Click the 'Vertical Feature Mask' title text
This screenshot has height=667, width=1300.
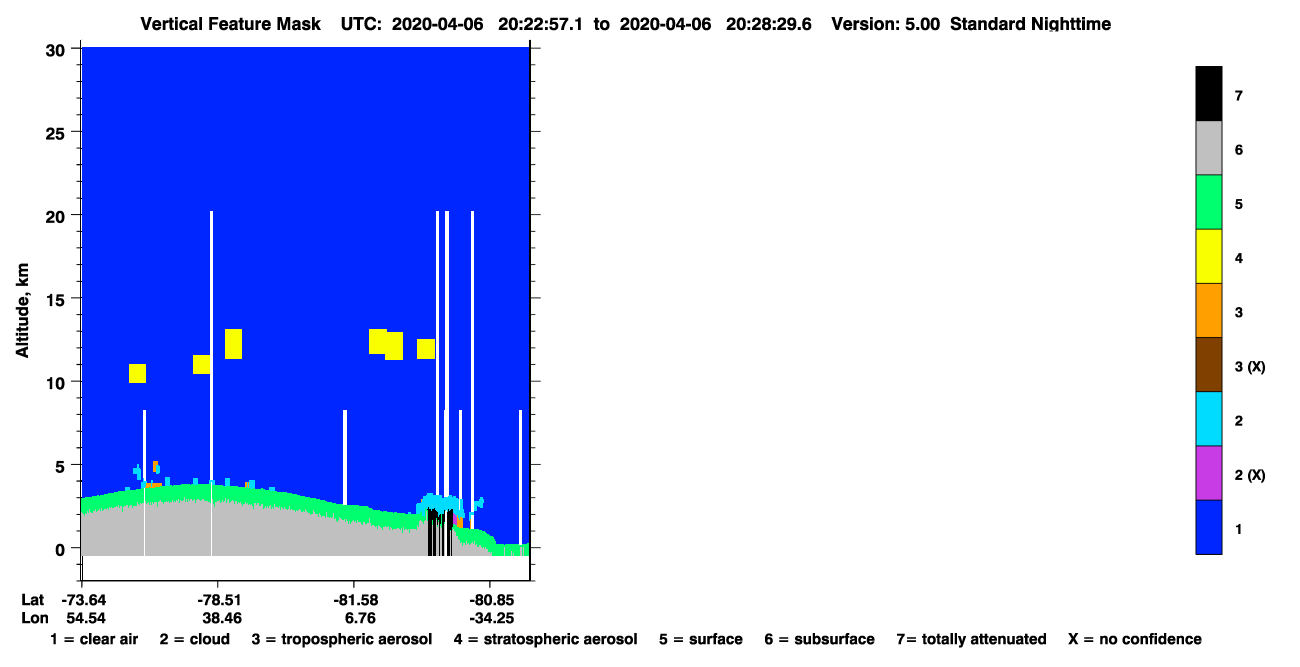[x=233, y=24]
